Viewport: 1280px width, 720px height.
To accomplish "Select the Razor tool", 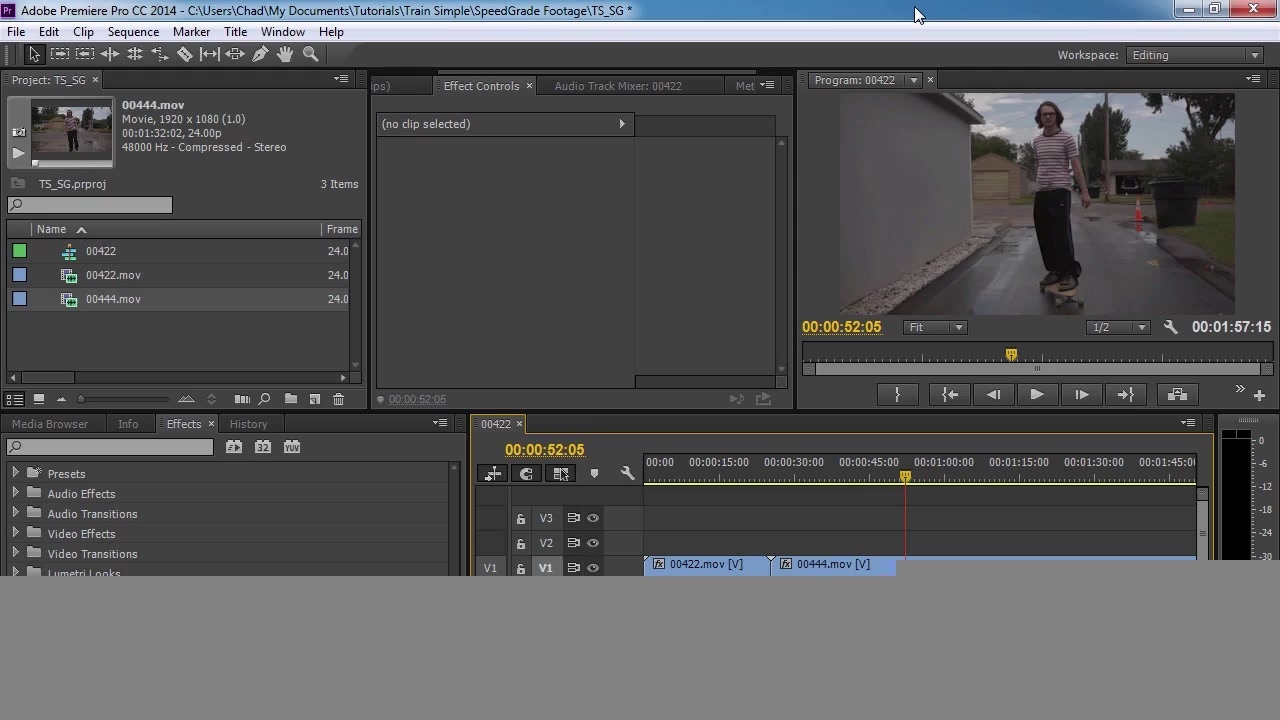I will click(x=185, y=55).
